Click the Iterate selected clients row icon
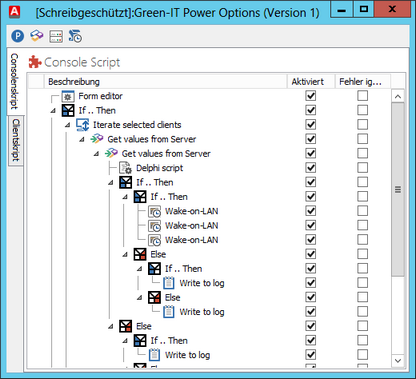This screenshot has width=416, height=379. pyautogui.click(x=82, y=125)
